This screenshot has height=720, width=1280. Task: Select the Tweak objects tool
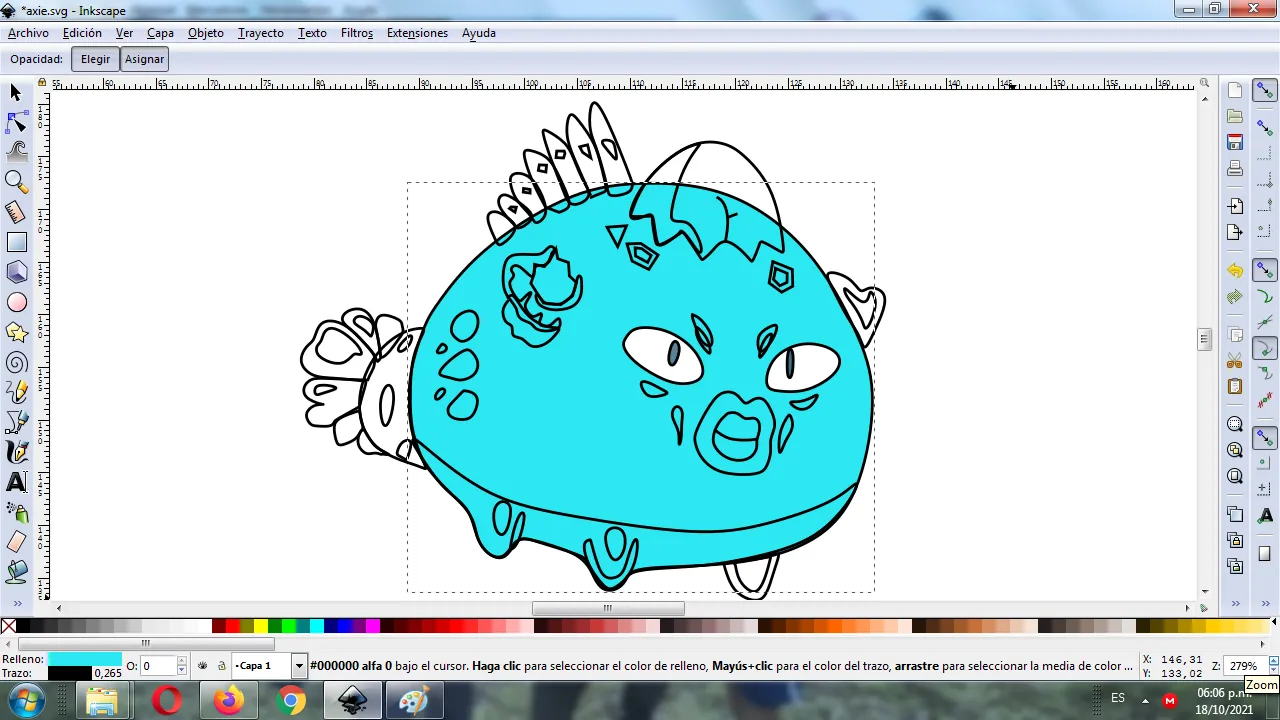pyautogui.click(x=16, y=152)
